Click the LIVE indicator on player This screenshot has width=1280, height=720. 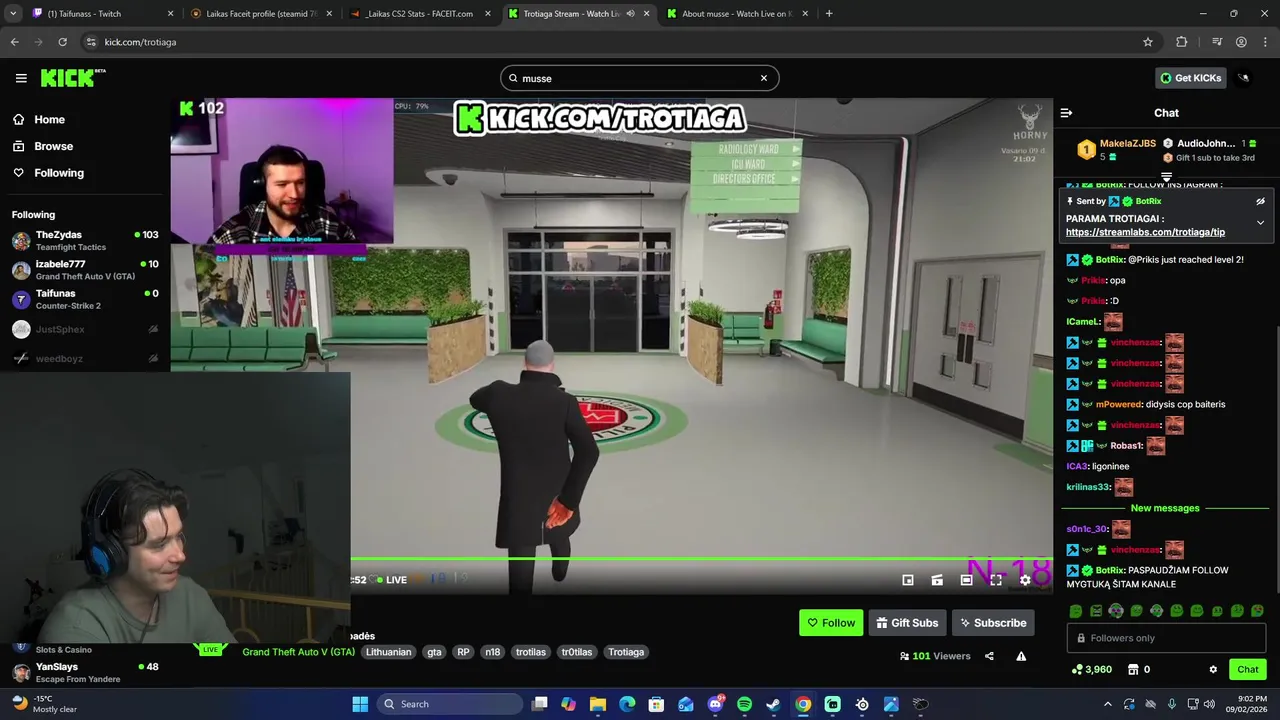click(391, 580)
